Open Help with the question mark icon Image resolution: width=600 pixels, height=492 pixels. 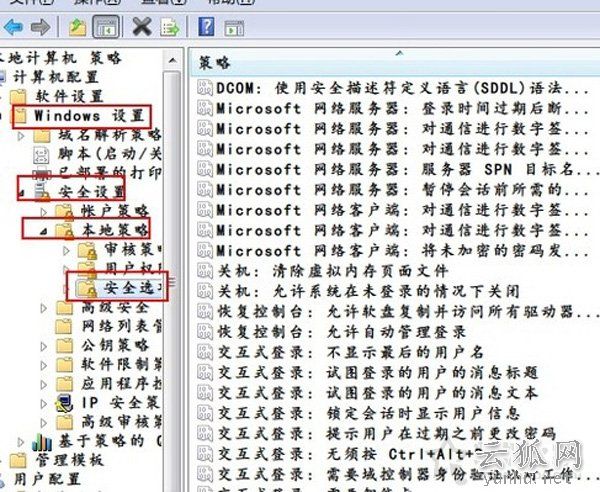[x=206, y=26]
